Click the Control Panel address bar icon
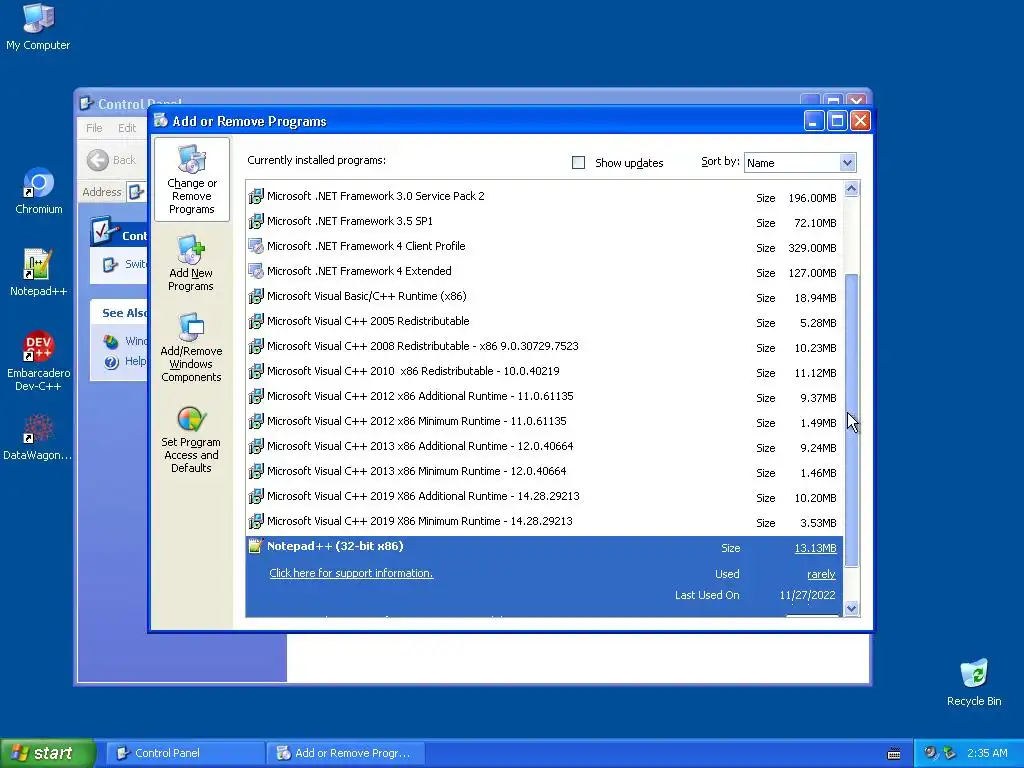 (x=136, y=192)
